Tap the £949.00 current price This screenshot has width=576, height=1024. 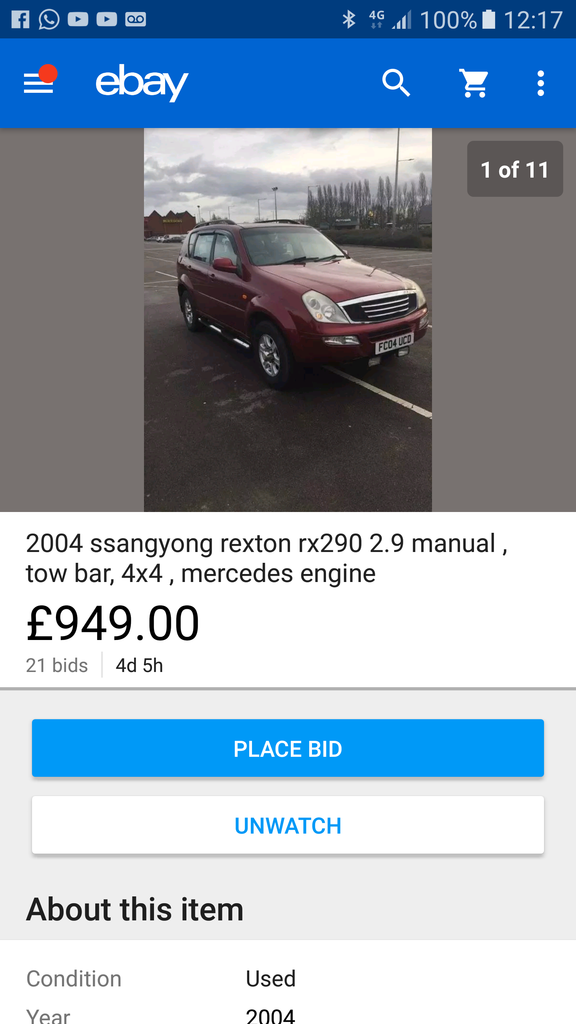112,623
